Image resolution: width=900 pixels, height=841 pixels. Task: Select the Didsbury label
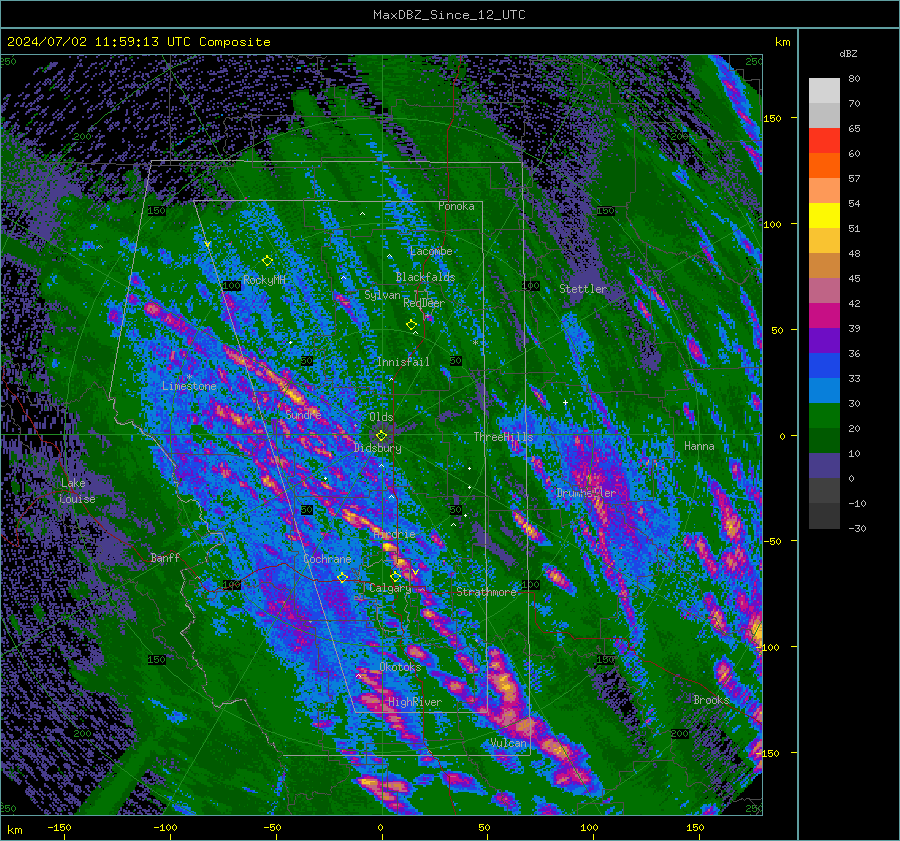[378, 448]
